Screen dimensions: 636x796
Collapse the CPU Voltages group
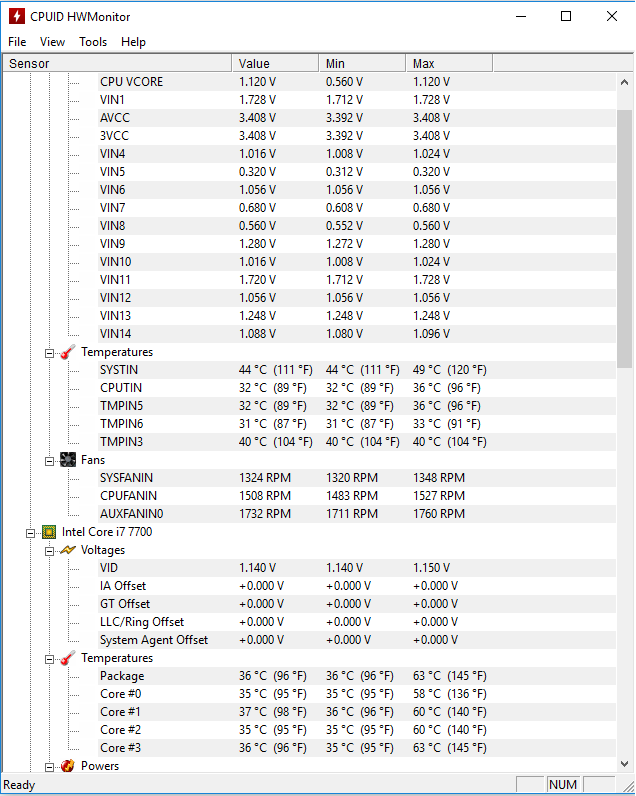tap(49, 551)
